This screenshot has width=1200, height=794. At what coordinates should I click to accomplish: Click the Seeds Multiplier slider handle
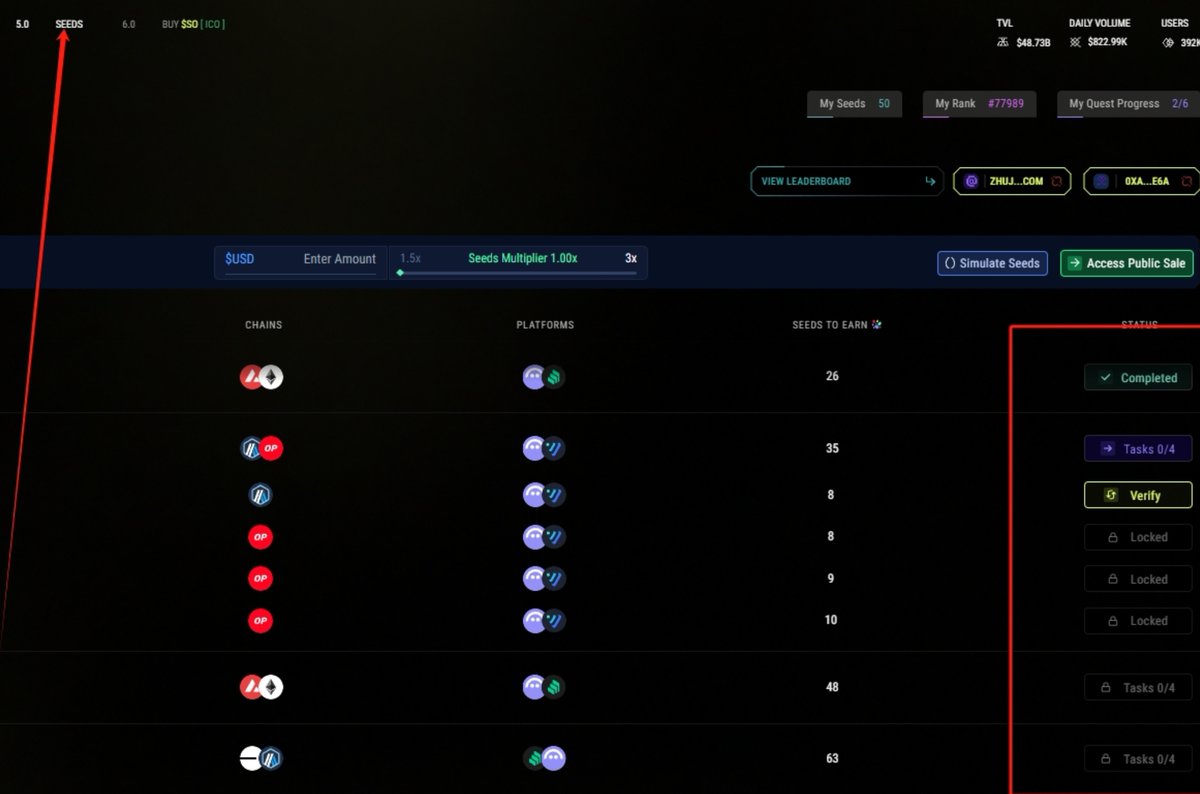(400, 272)
